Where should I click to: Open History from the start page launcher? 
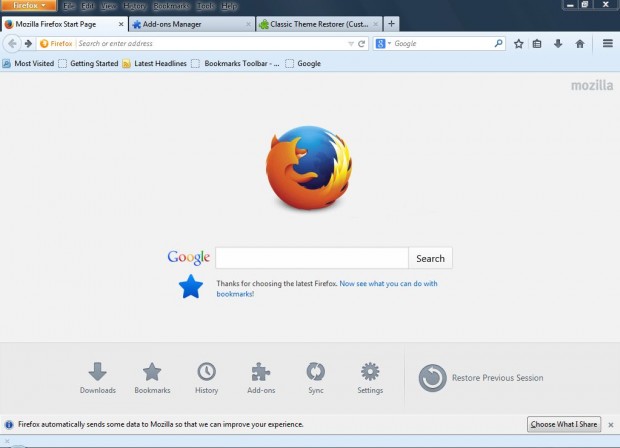coord(206,378)
